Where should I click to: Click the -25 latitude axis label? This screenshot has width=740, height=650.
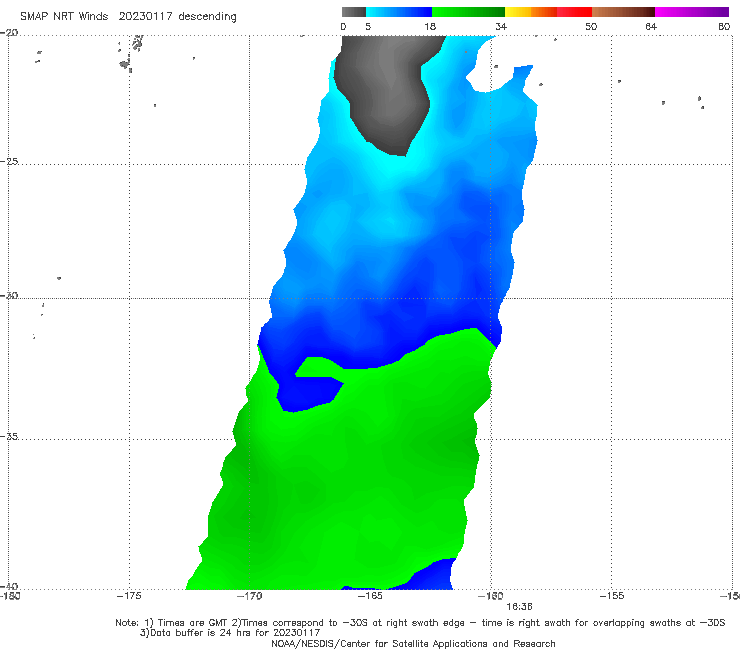[x=9, y=161]
